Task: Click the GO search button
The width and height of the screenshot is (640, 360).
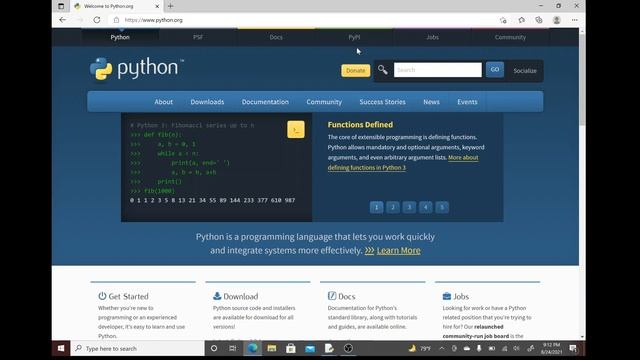Action: click(x=495, y=69)
